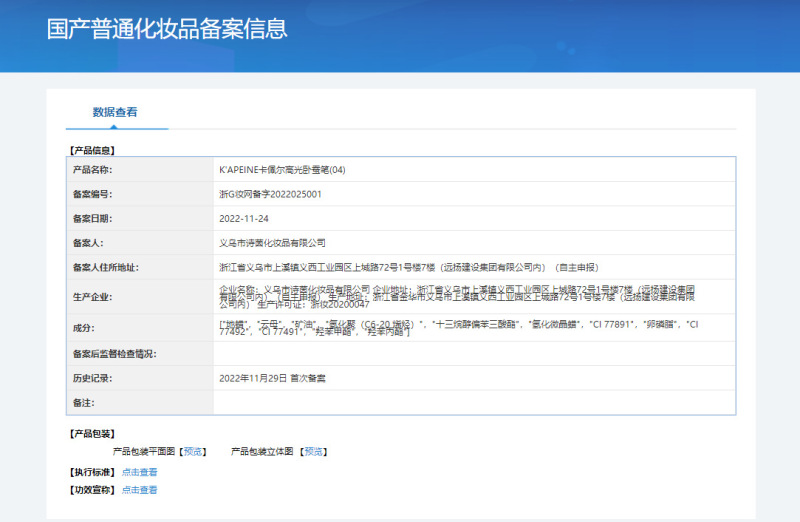
Task: Click the 备案人 company name 义乌市诗茜化妆品有限公司
Action: tap(272, 243)
